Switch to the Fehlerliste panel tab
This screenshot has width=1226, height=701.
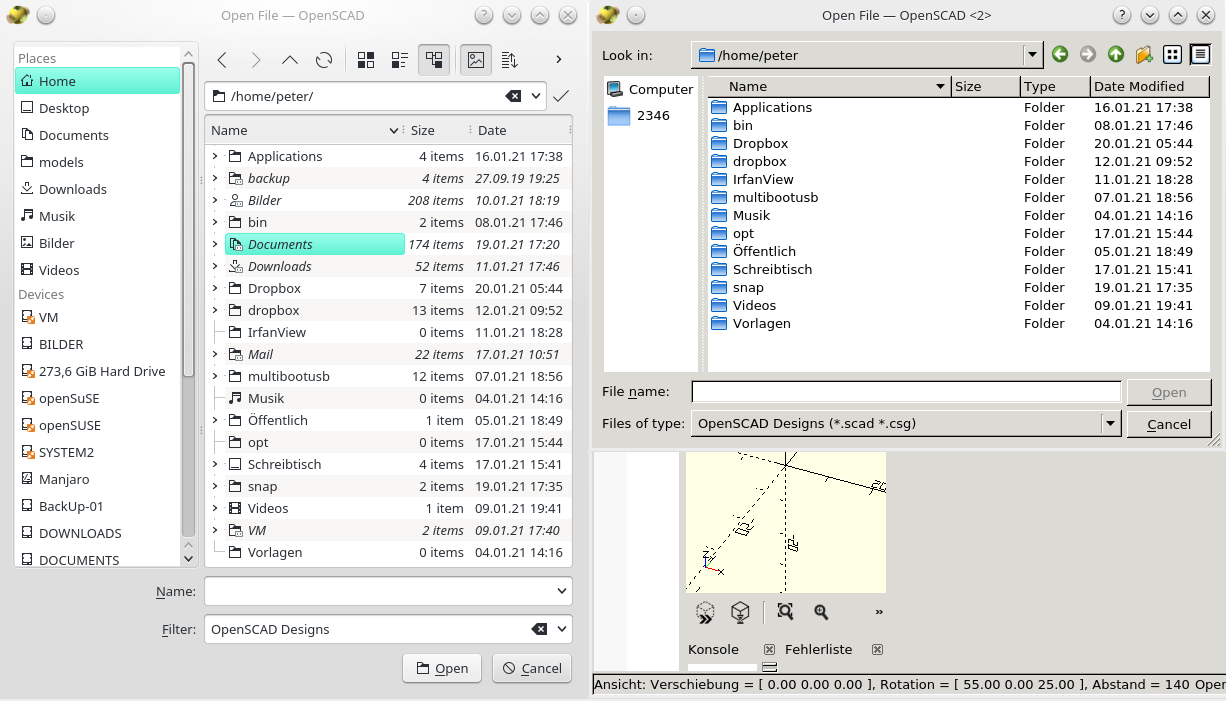[x=818, y=649]
